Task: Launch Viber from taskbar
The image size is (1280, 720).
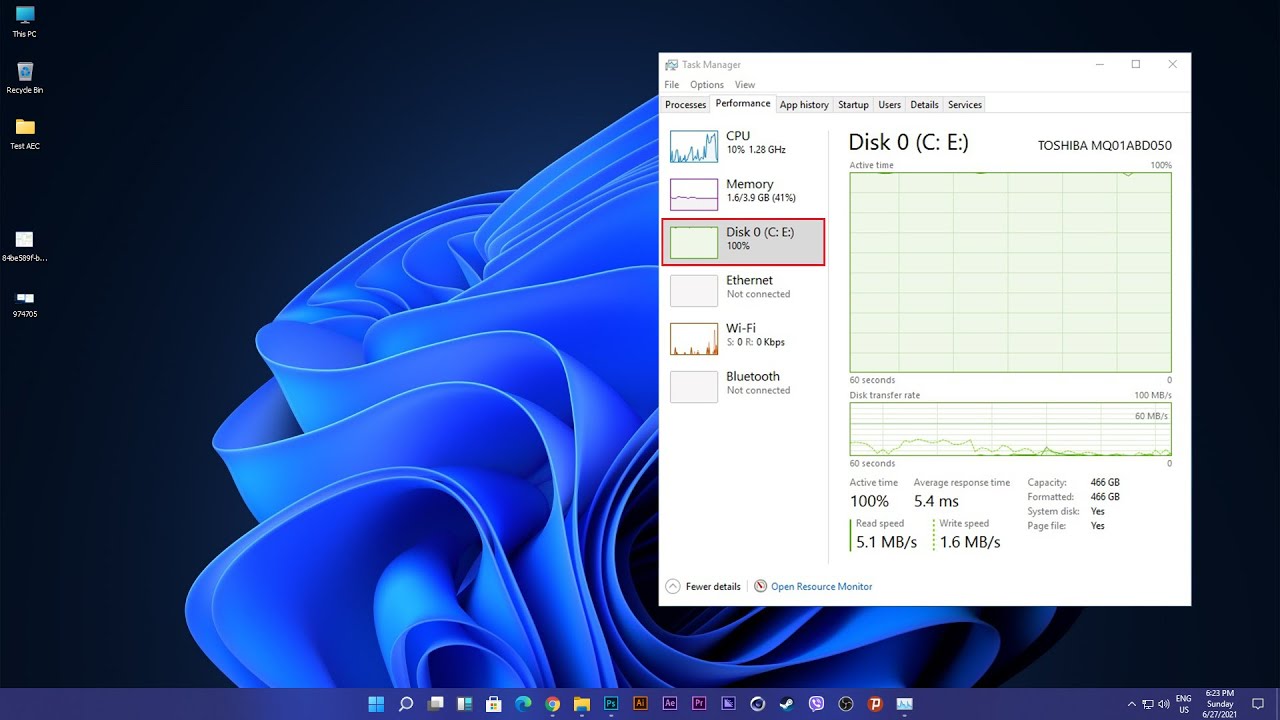Action: (x=816, y=704)
